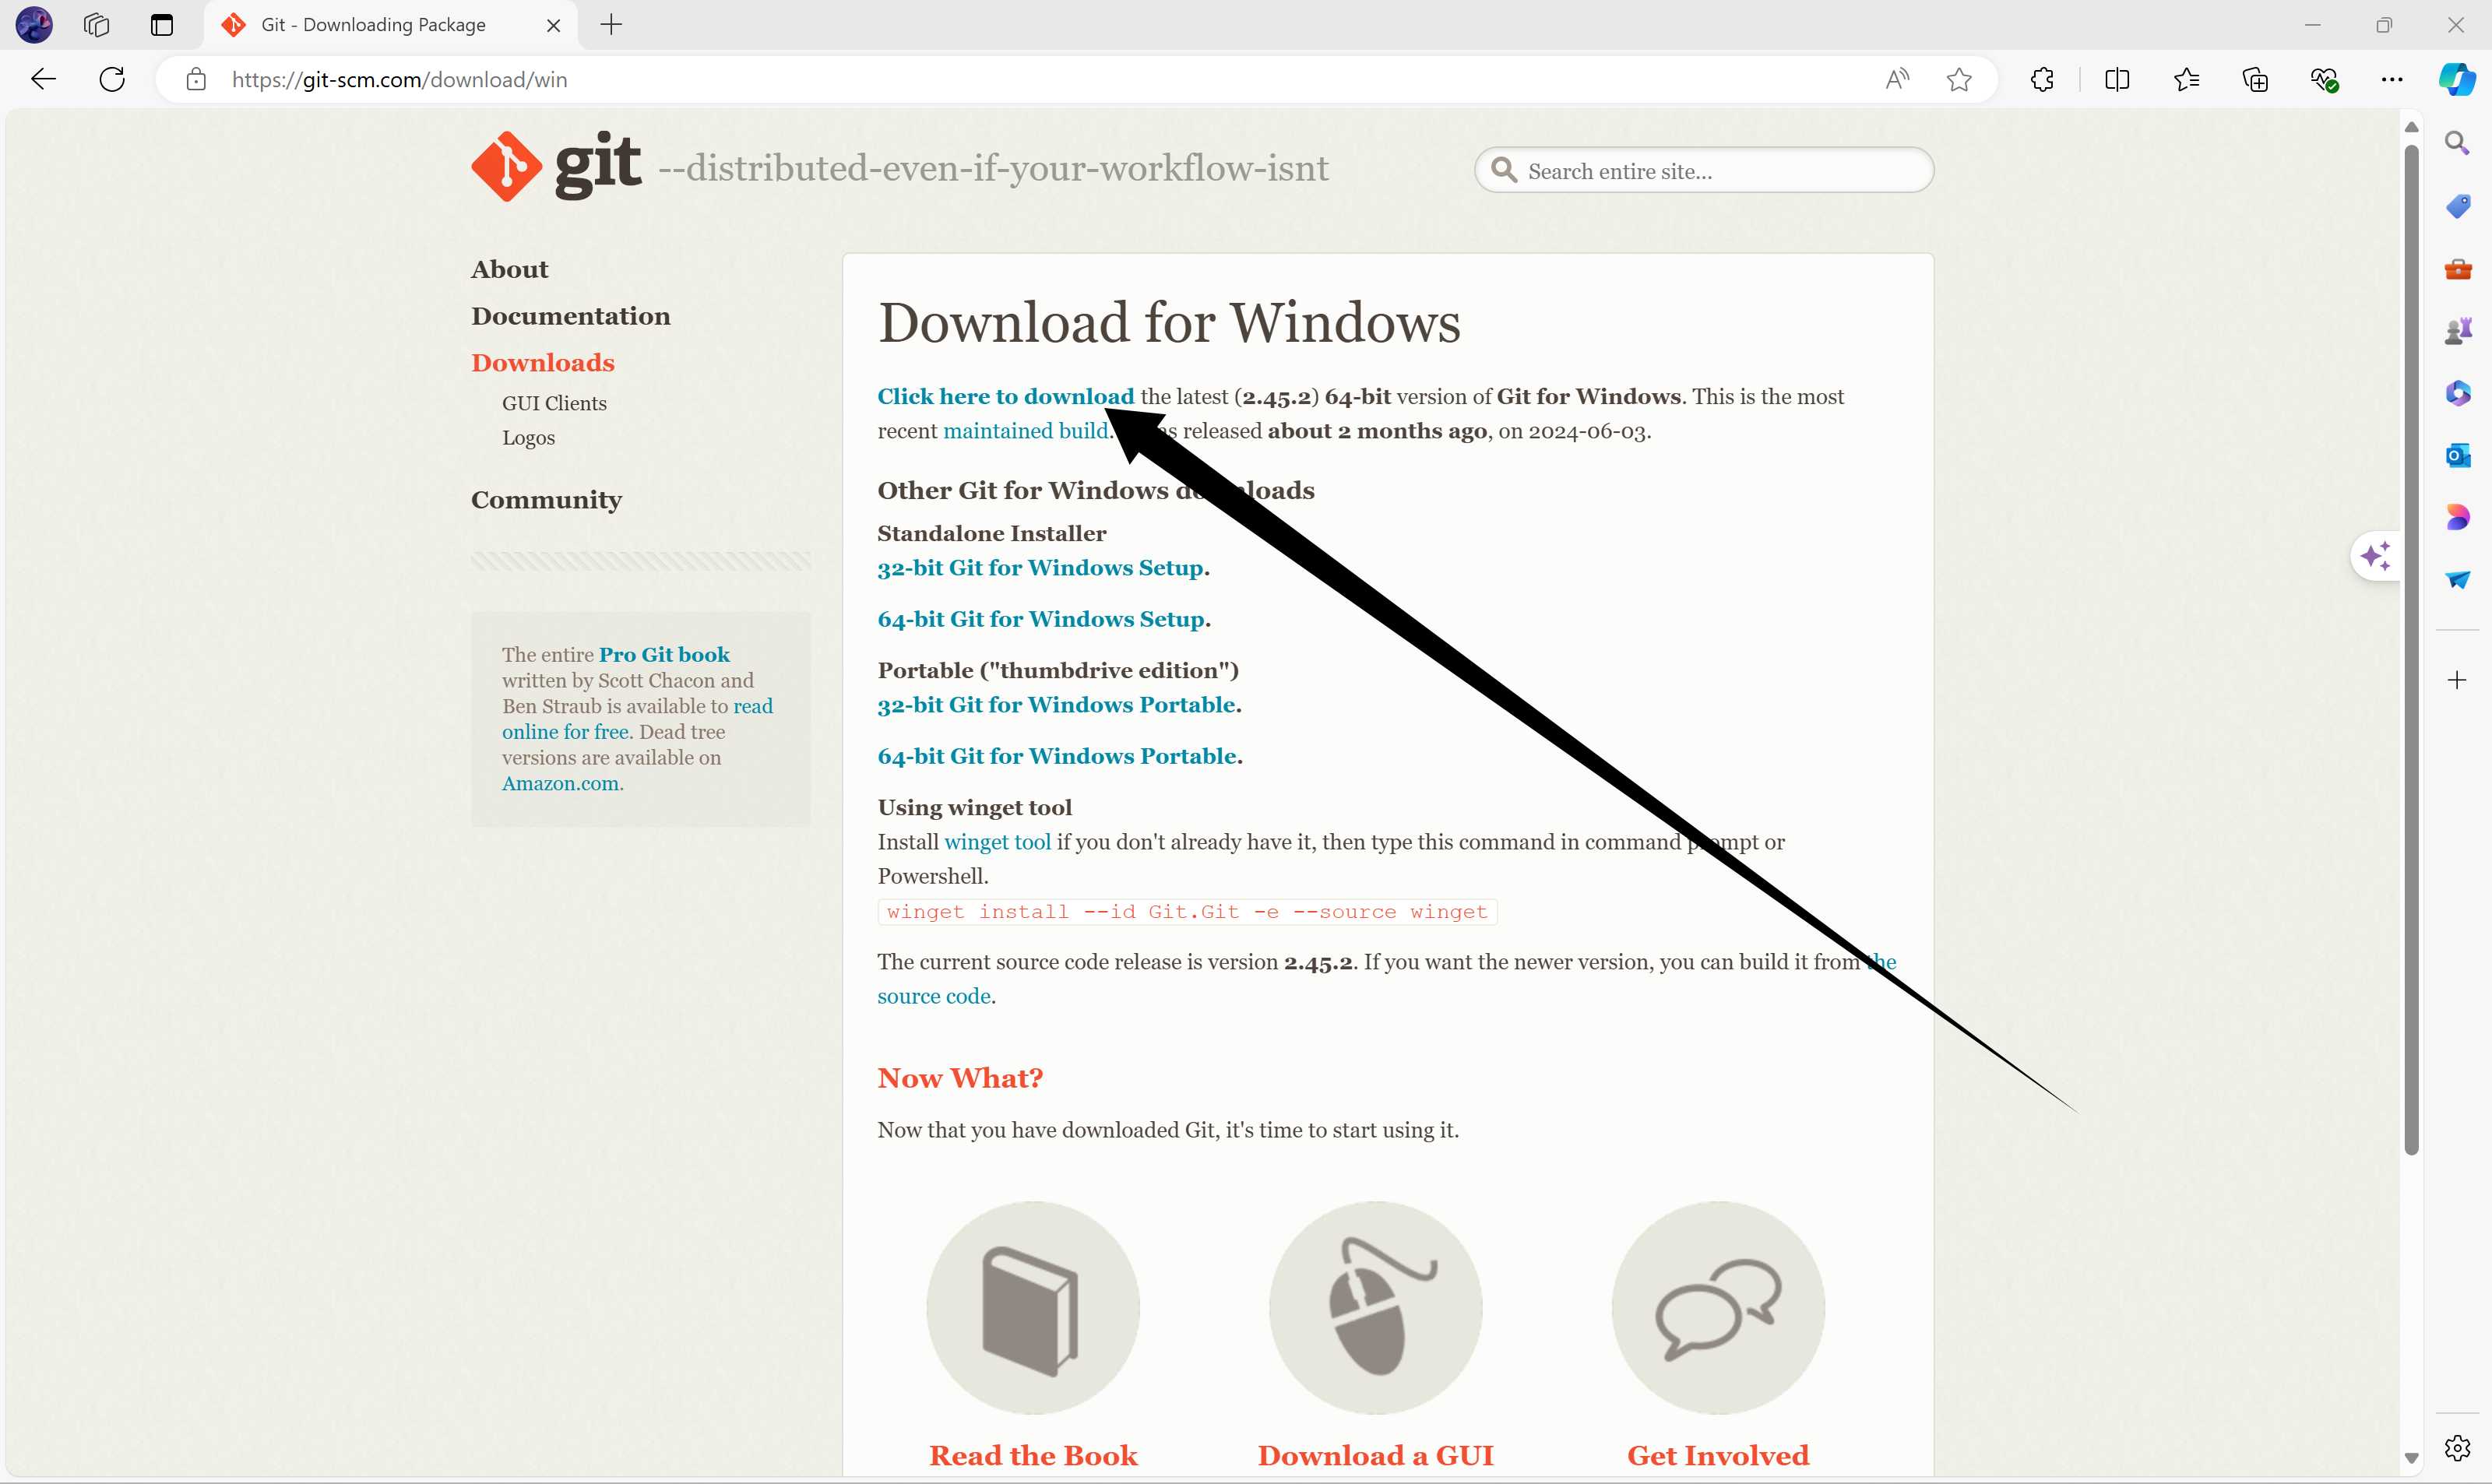The image size is (2492, 1484).
Task: Click the Copilot icon in toolbar
Action: click(2456, 79)
